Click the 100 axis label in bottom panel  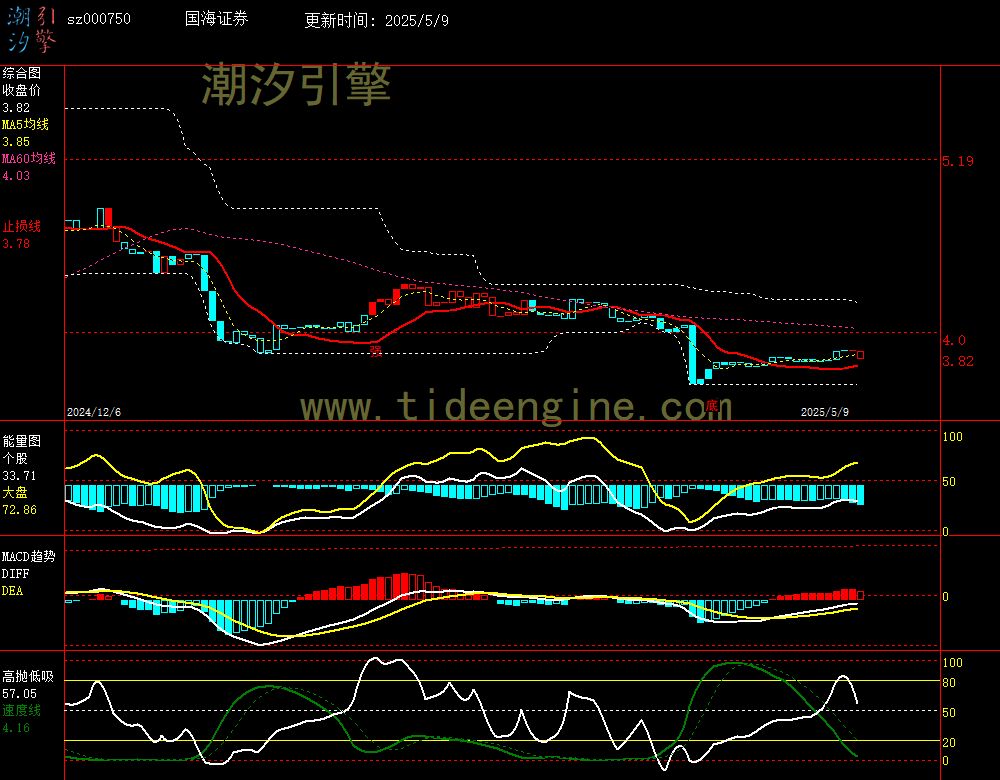tap(952, 663)
